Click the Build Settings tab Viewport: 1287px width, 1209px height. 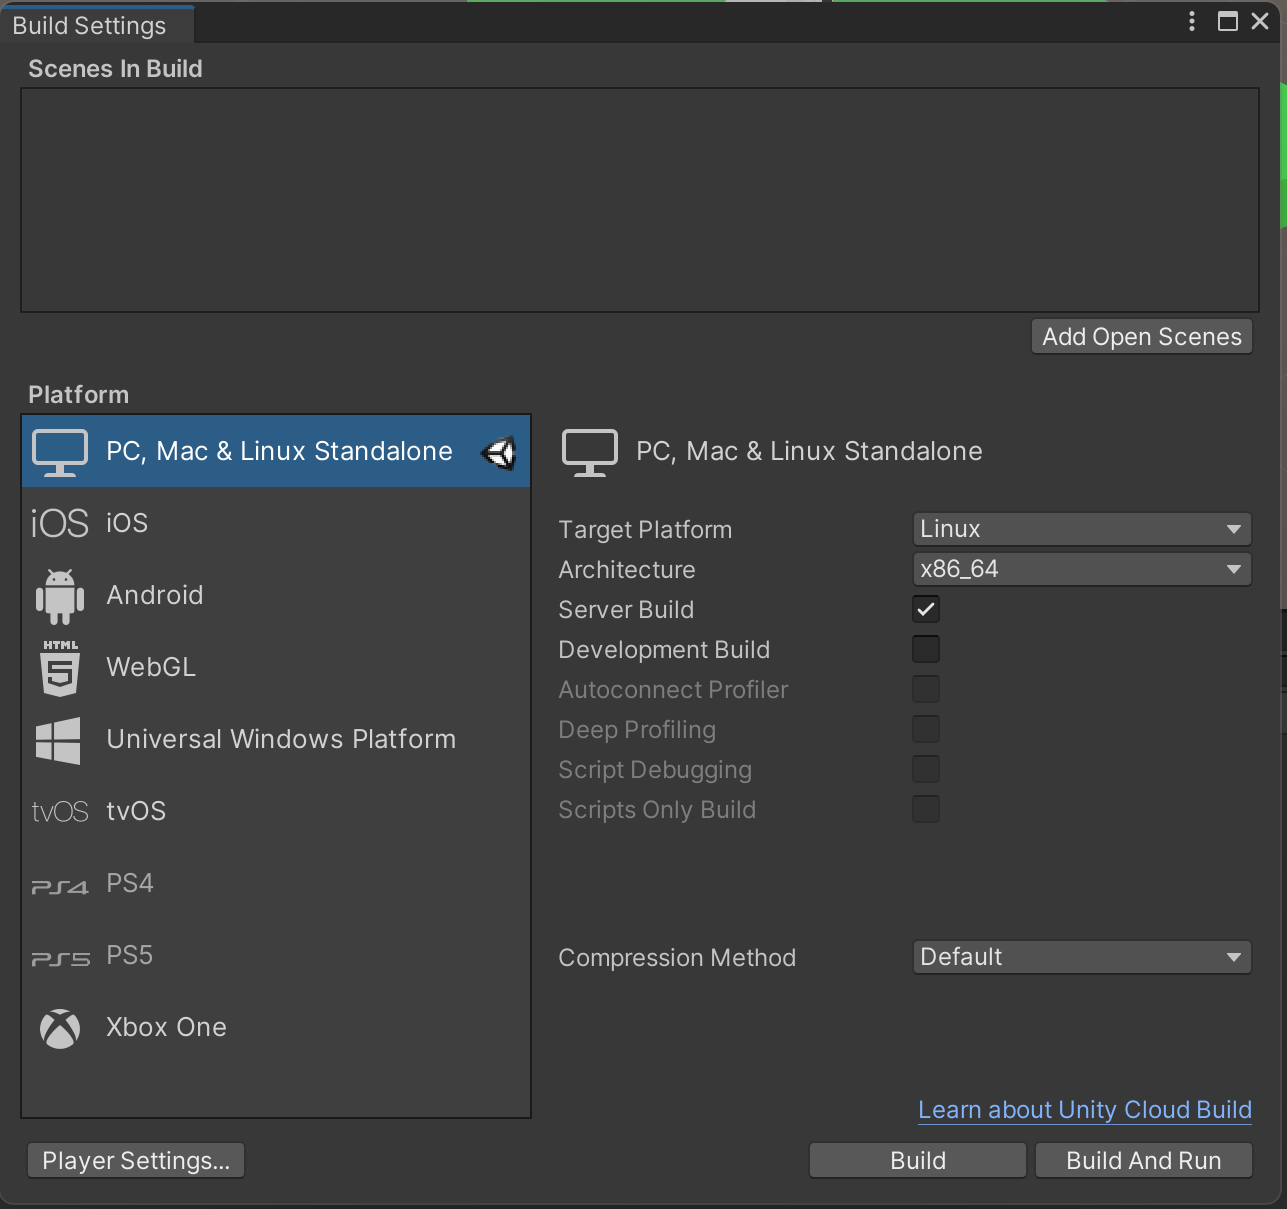coord(90,25)
